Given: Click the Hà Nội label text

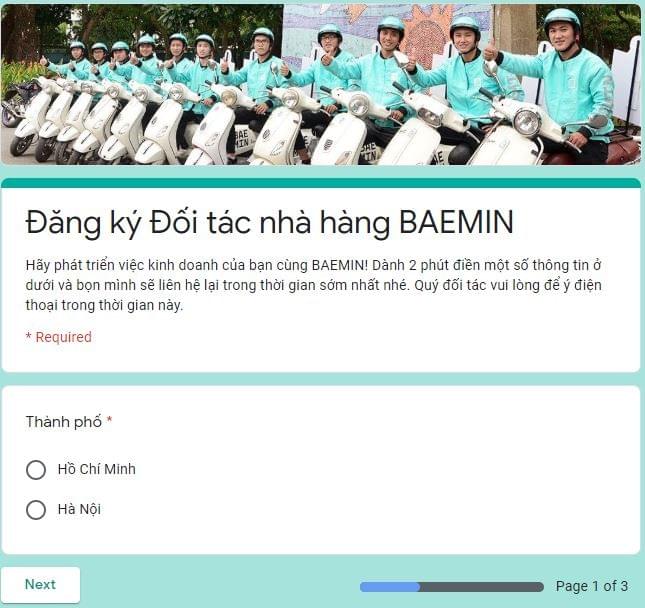Looking at the screenshot, I should [x=79, y=510].
